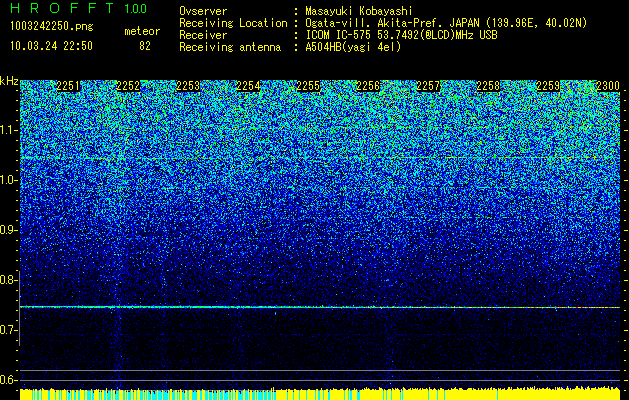Click the bright carrier line near 0.75 kHz
629x400 pixels.
tap(320, 307)
